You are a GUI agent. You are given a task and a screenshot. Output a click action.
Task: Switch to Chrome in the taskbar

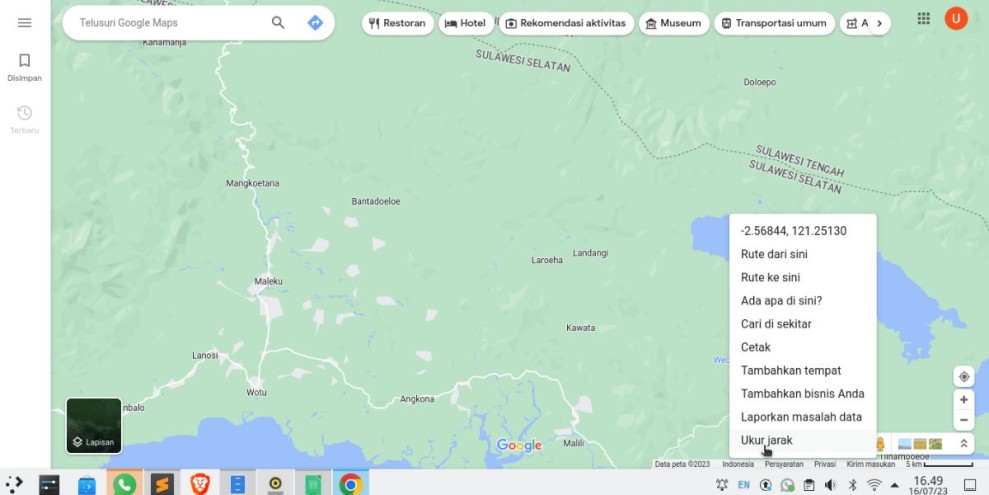pyautogui.click(x=351, y=484)
